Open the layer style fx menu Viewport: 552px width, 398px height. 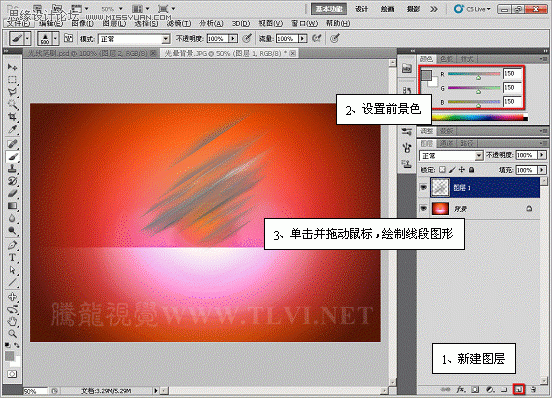(461, 389)
